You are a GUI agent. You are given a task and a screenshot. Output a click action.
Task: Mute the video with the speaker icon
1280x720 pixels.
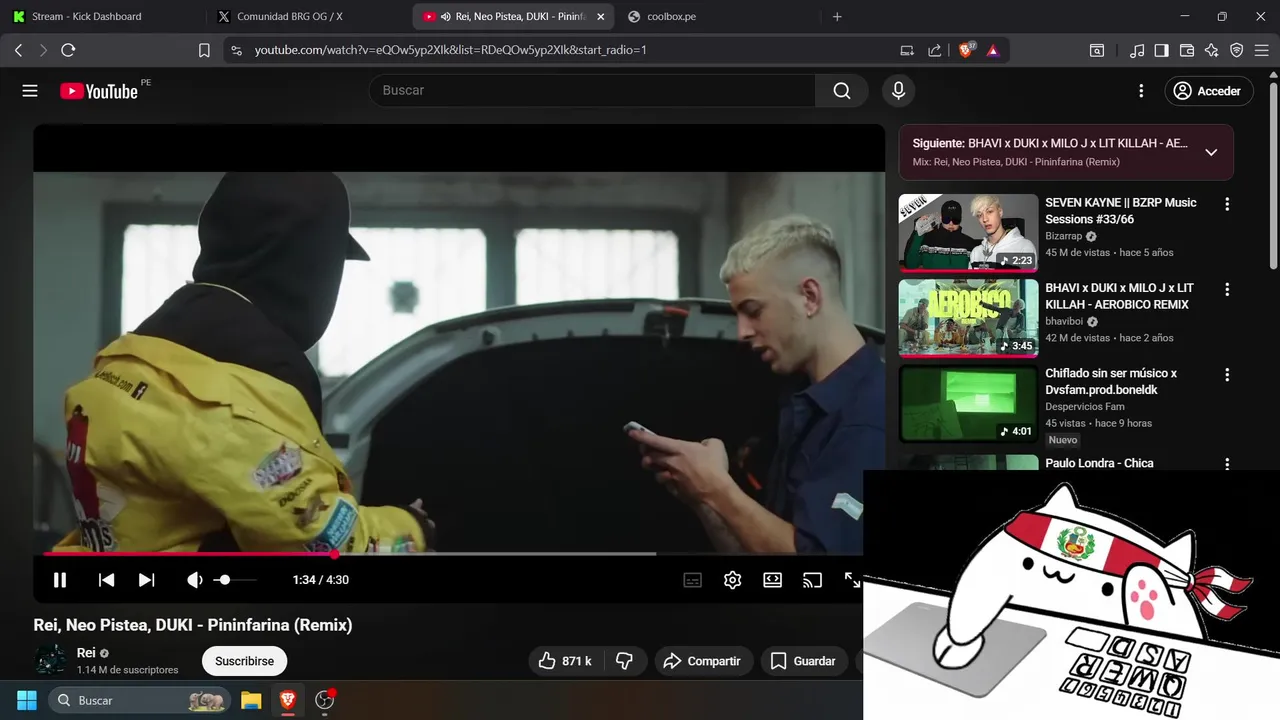tap(195, 580)
